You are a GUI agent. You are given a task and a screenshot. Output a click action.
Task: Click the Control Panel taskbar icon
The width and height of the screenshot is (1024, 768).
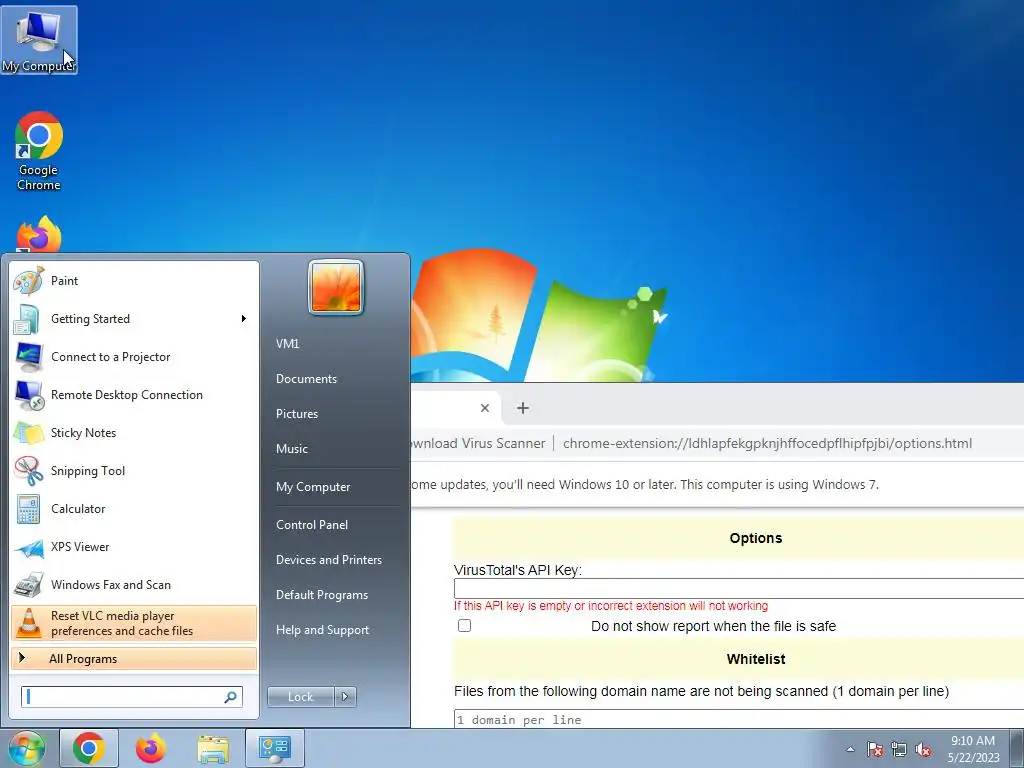point(275,748)
